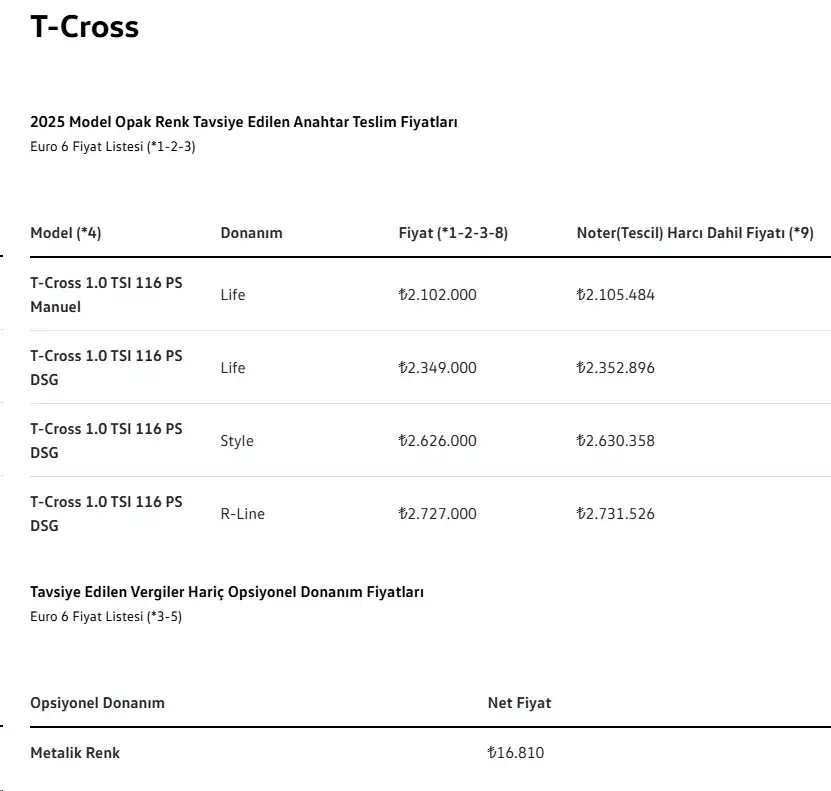The width and height of the screenshot is (831, 791).
Task: Click the ₺16.810 metallic color price
Action: tap(516, 753)
